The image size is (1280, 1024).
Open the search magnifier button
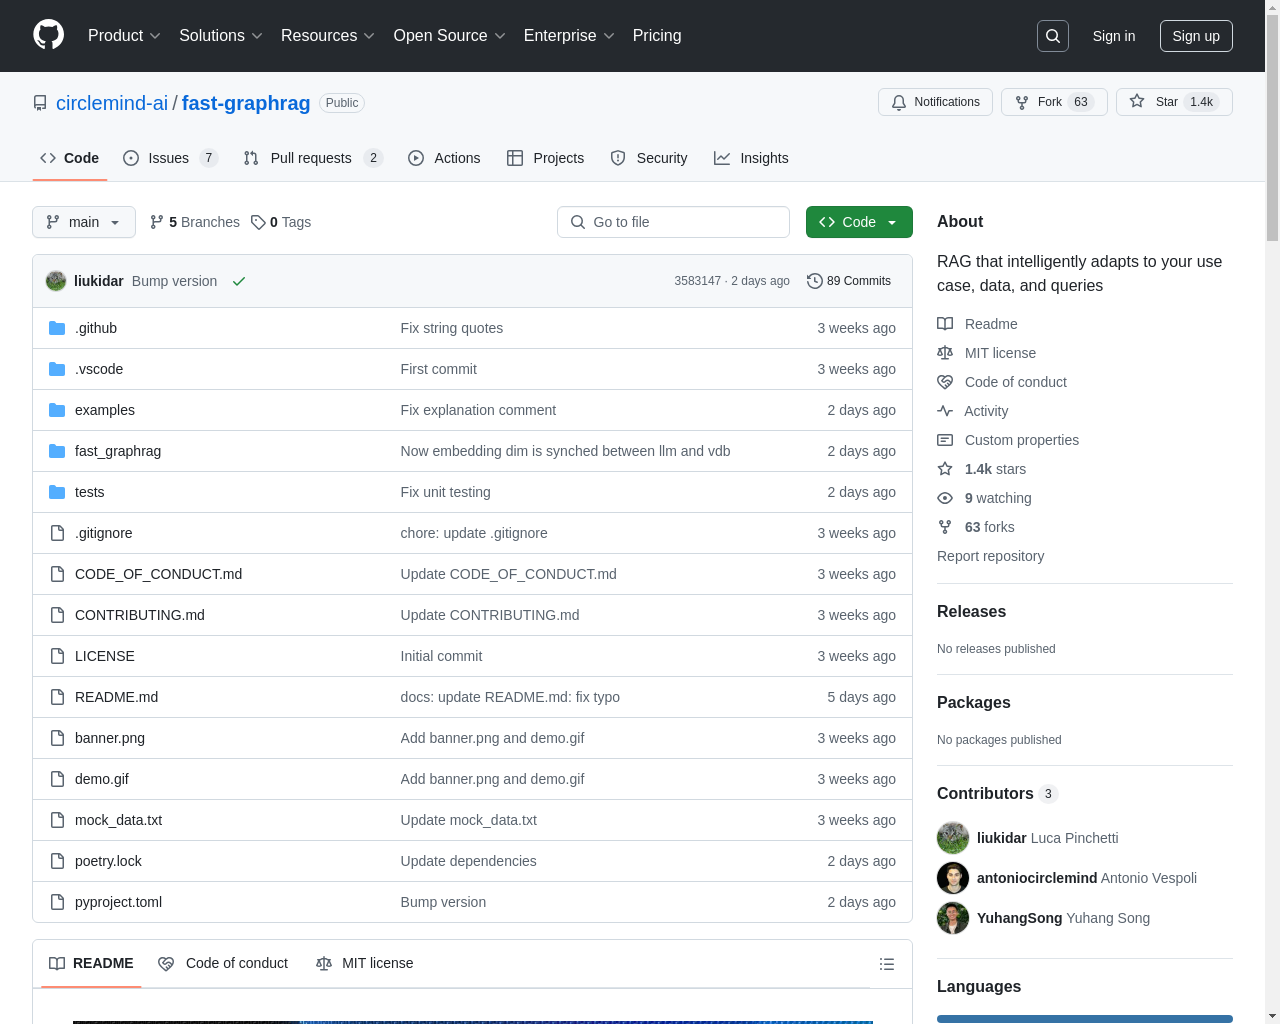1053,36
